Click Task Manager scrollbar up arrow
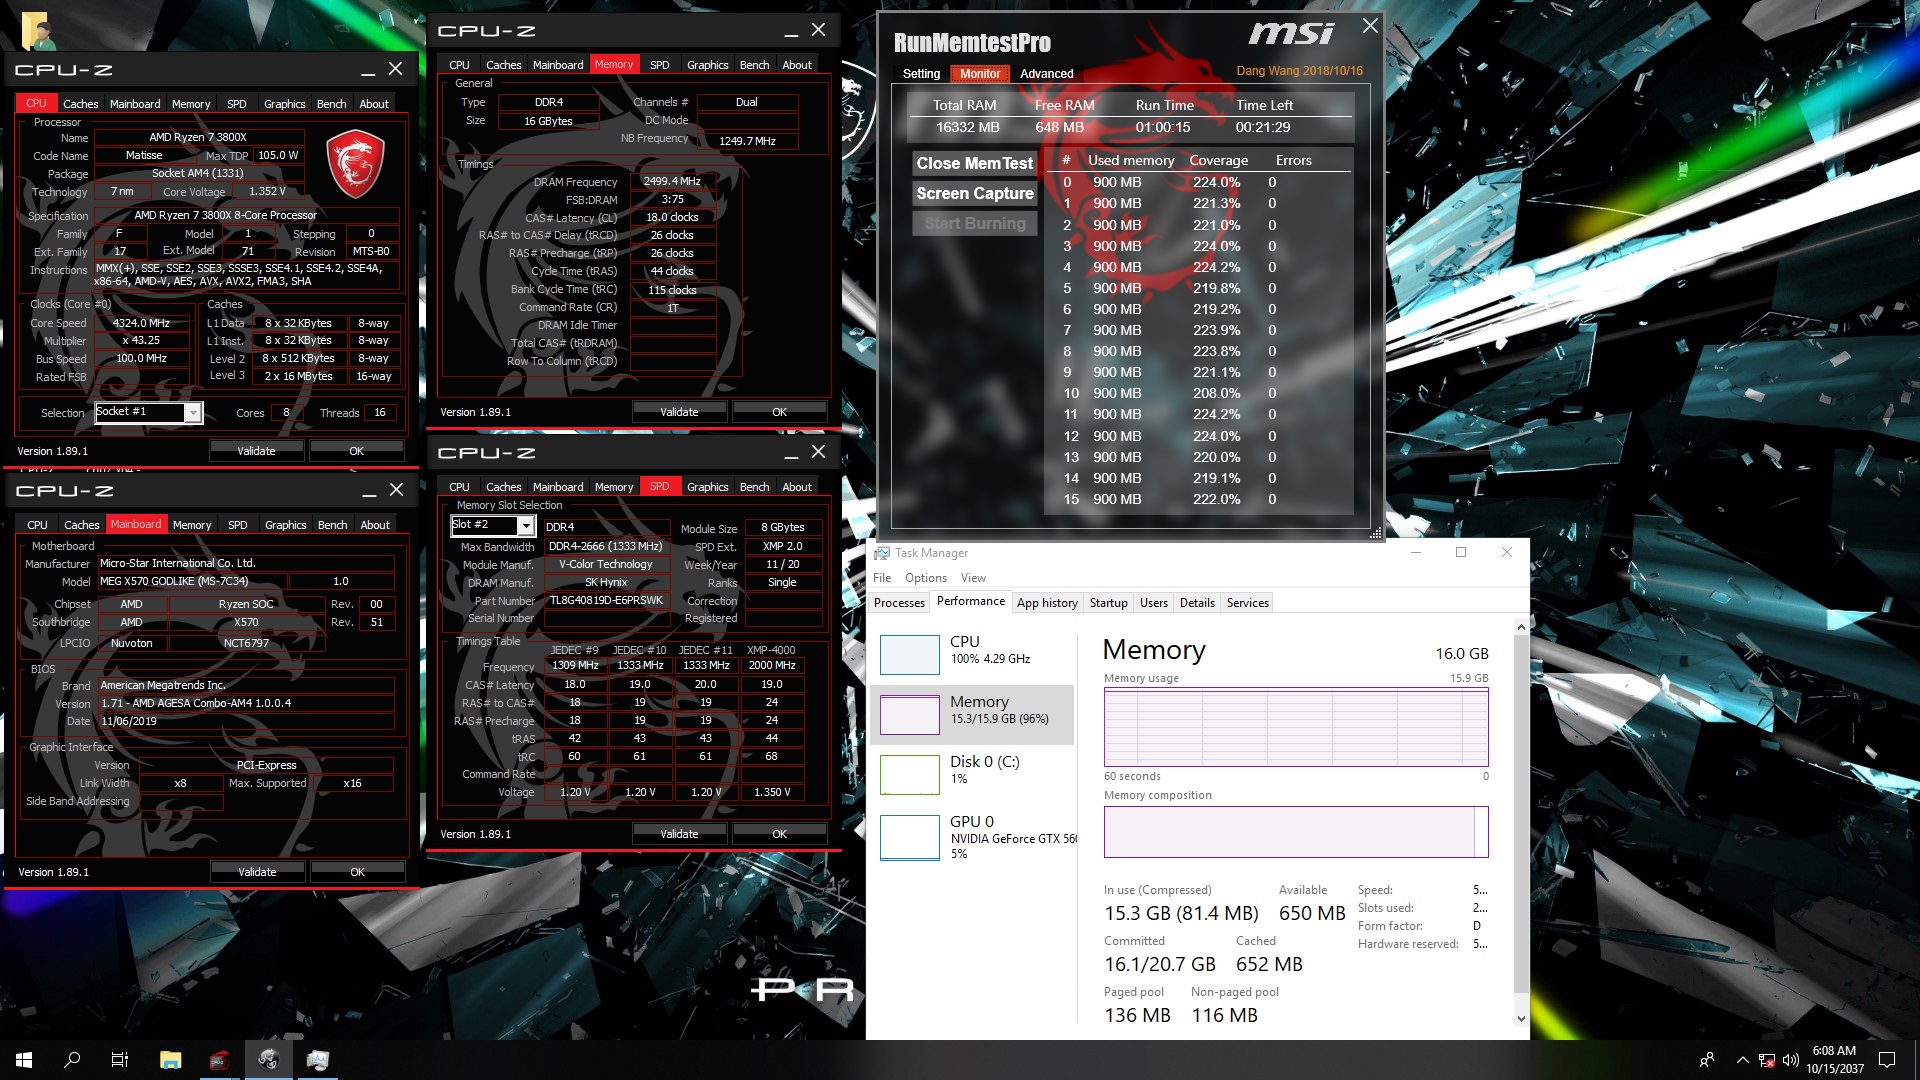This screenshot has width=1920, height=1080. pos(1521,627)
